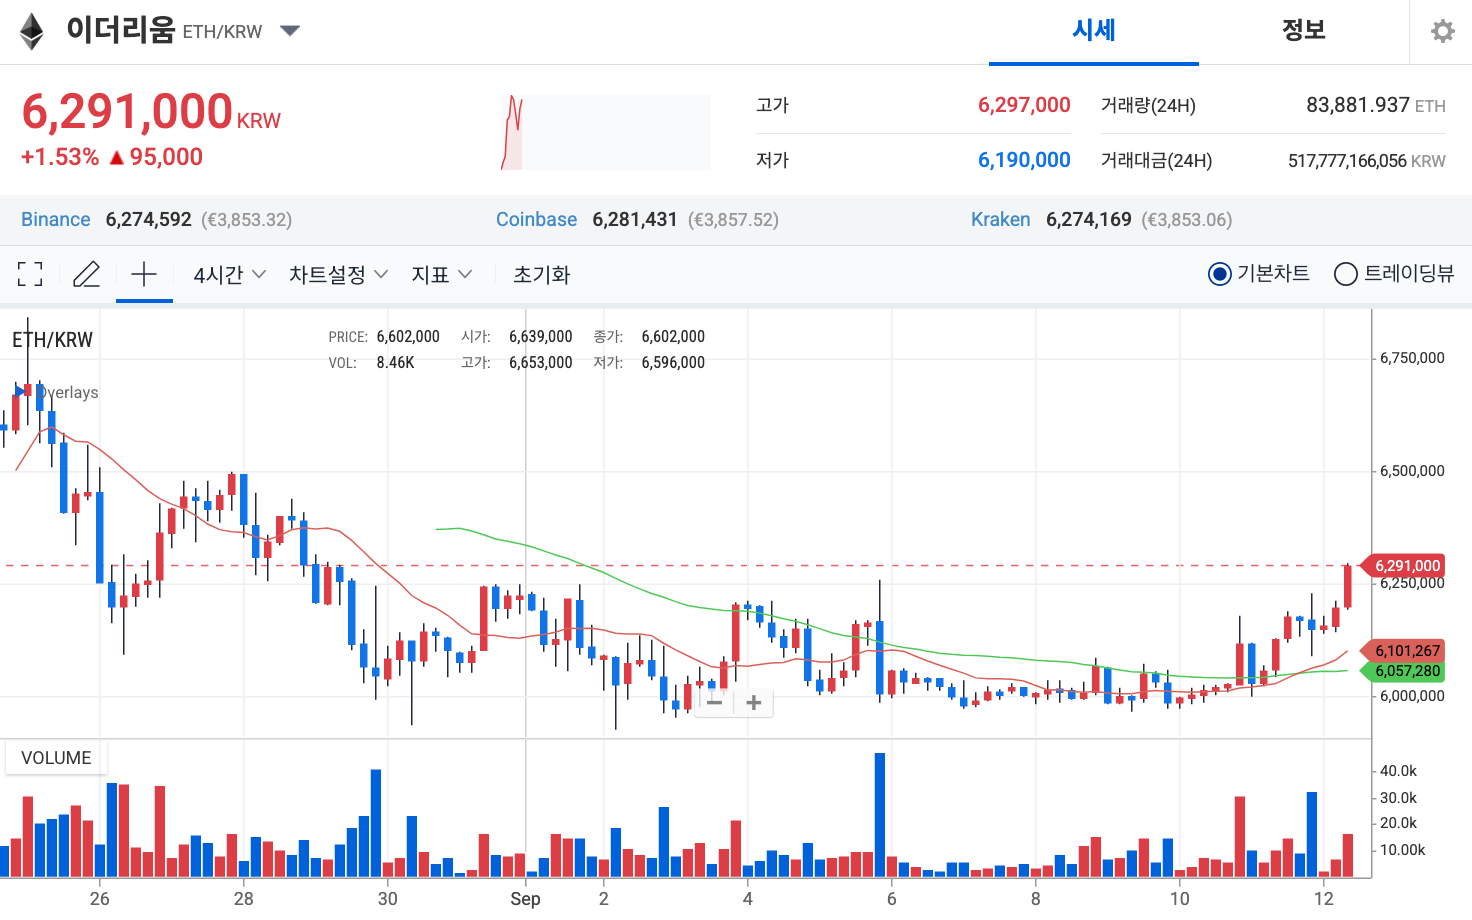Open the 정보 tab

tap(1303, 31)
